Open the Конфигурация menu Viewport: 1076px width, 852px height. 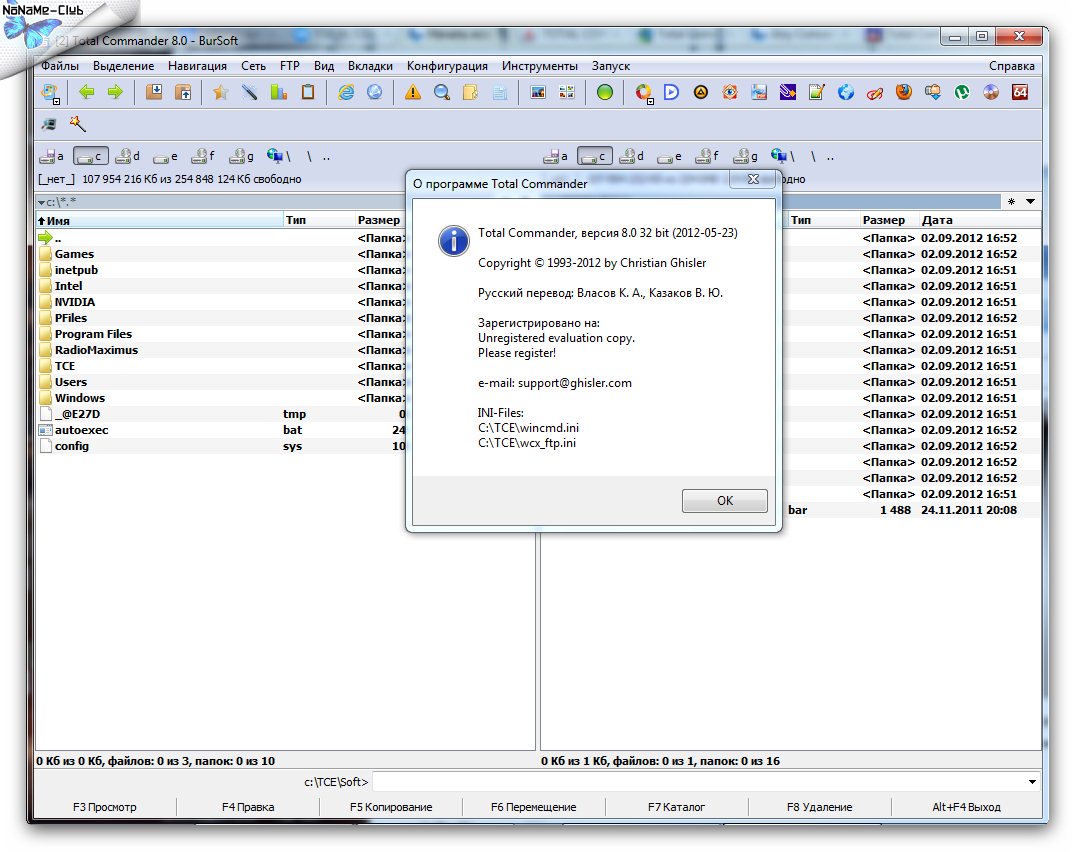click(x=447, y=66)
